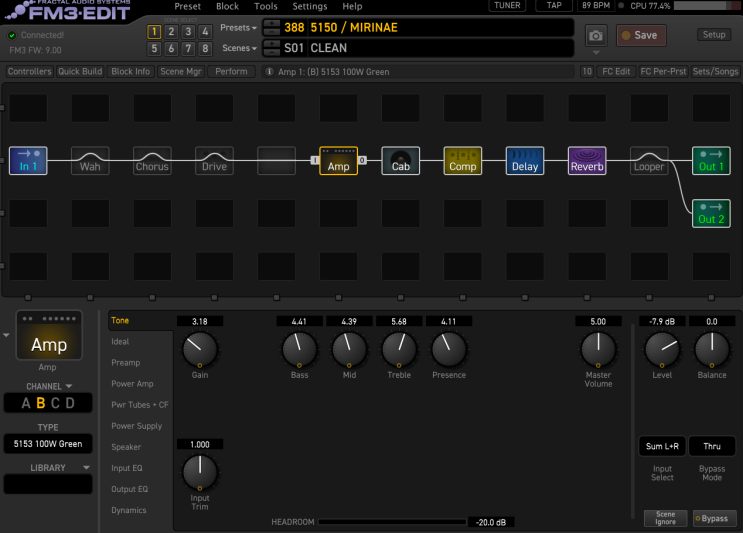The image size is (743, 533).
Task: Click collapse arrow left of Amp thumbnail
Action: (6, 335)
